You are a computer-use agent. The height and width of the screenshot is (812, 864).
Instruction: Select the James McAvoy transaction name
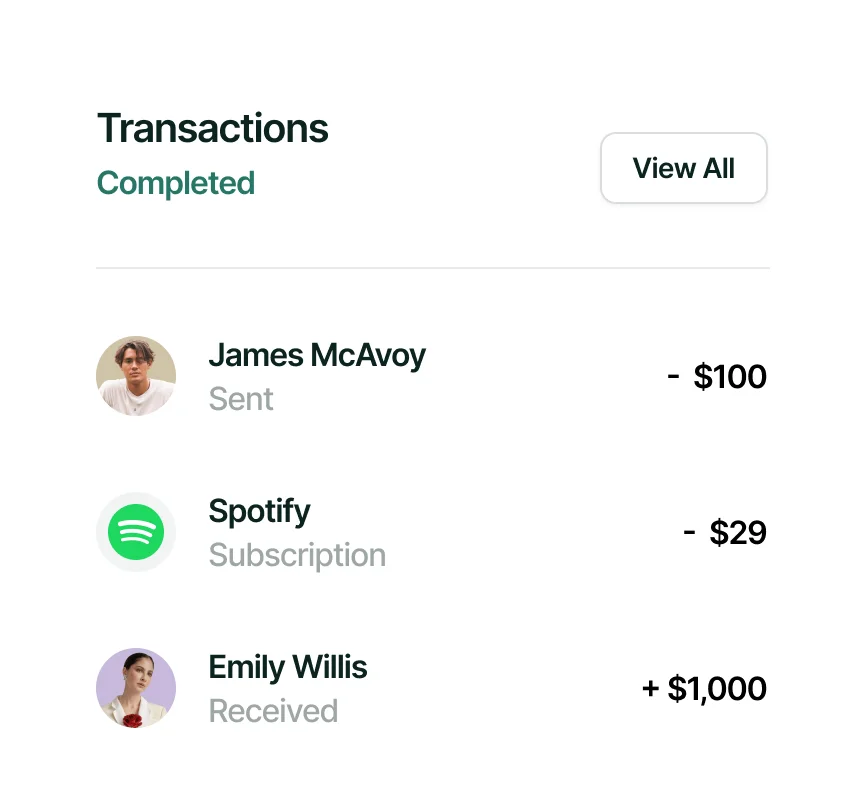tap(317, 355)
